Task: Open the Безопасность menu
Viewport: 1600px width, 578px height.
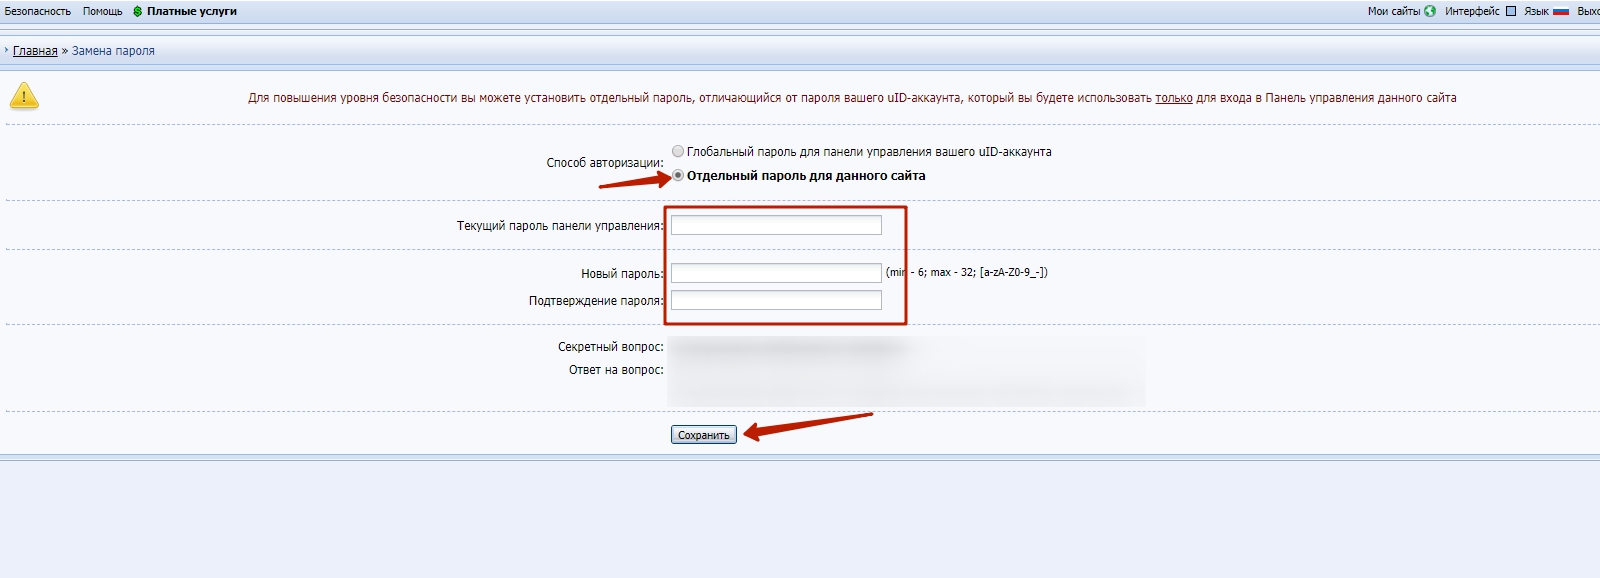Action: (38, 12)
